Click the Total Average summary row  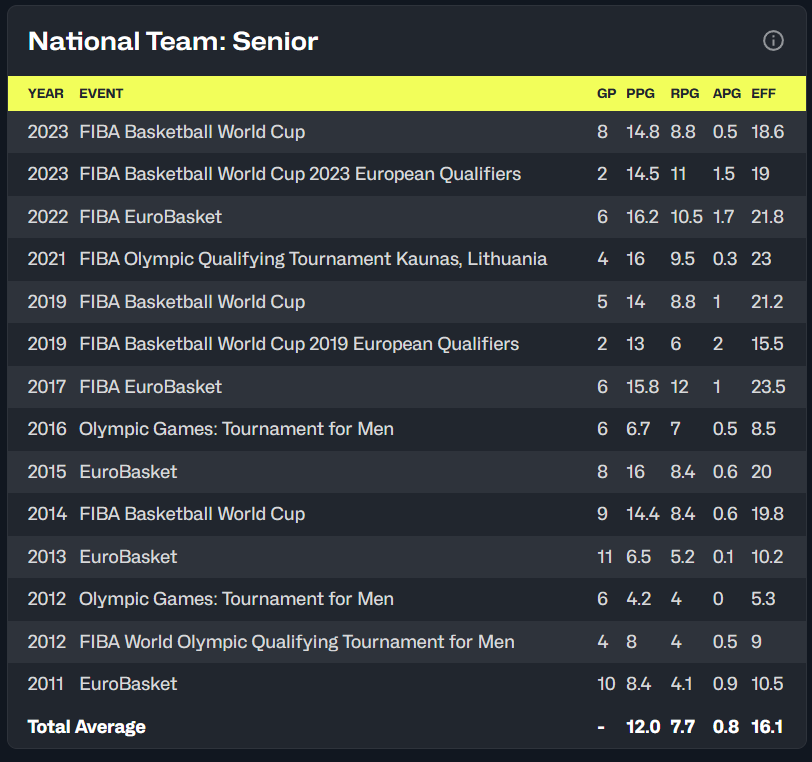coord(87,727)
